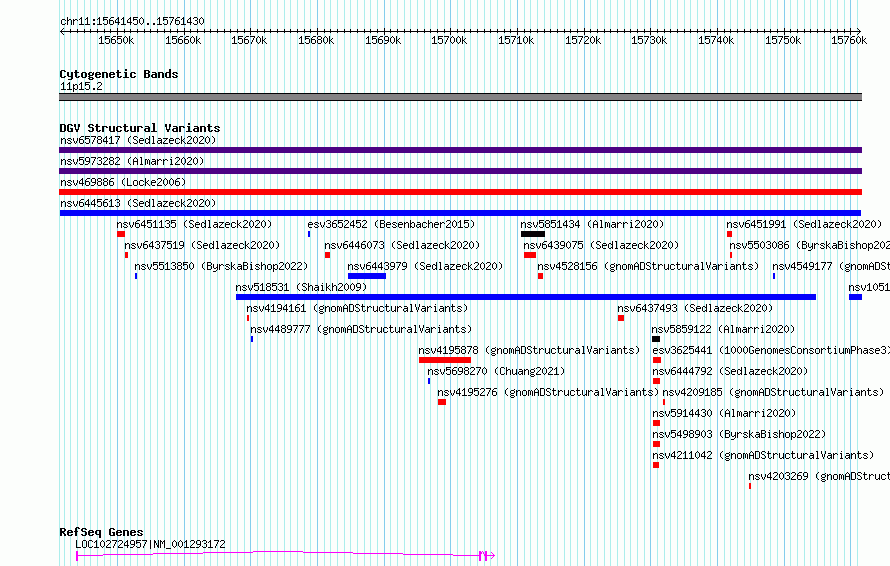Select the blue glyph under nsv1051 label
This screenshot has height=566, width=890.
(x=855, y=297)
